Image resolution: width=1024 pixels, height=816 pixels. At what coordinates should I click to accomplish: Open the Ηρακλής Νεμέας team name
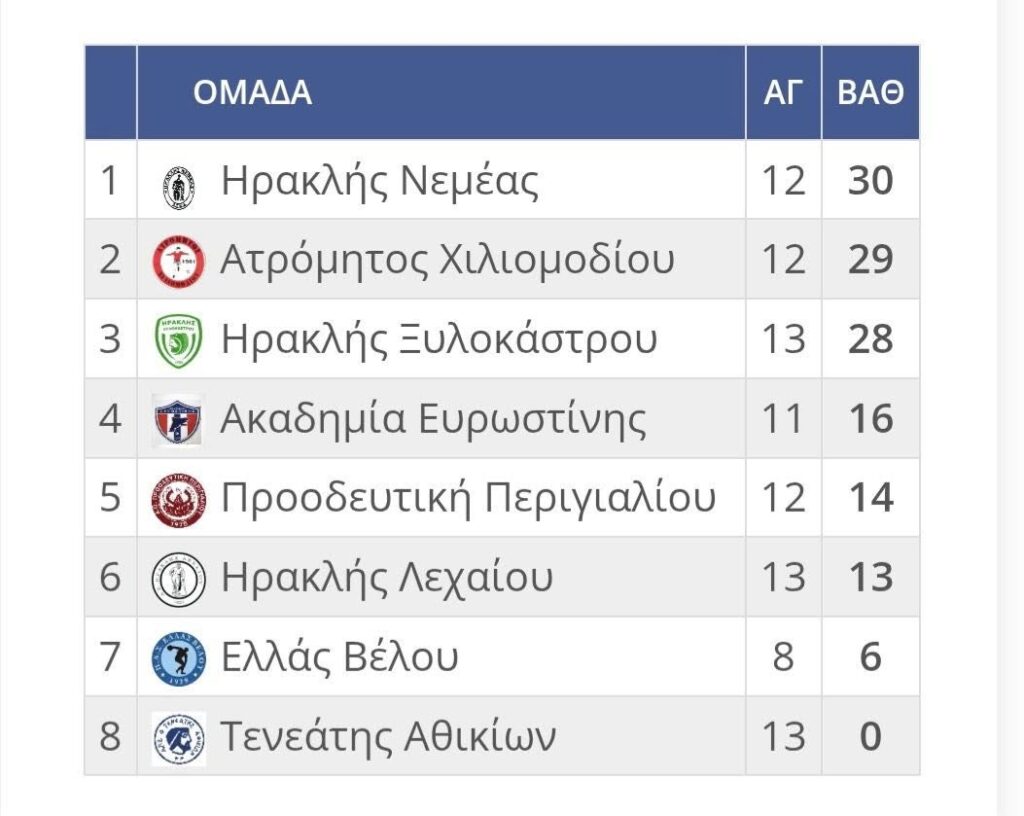(x=380, y=181)
